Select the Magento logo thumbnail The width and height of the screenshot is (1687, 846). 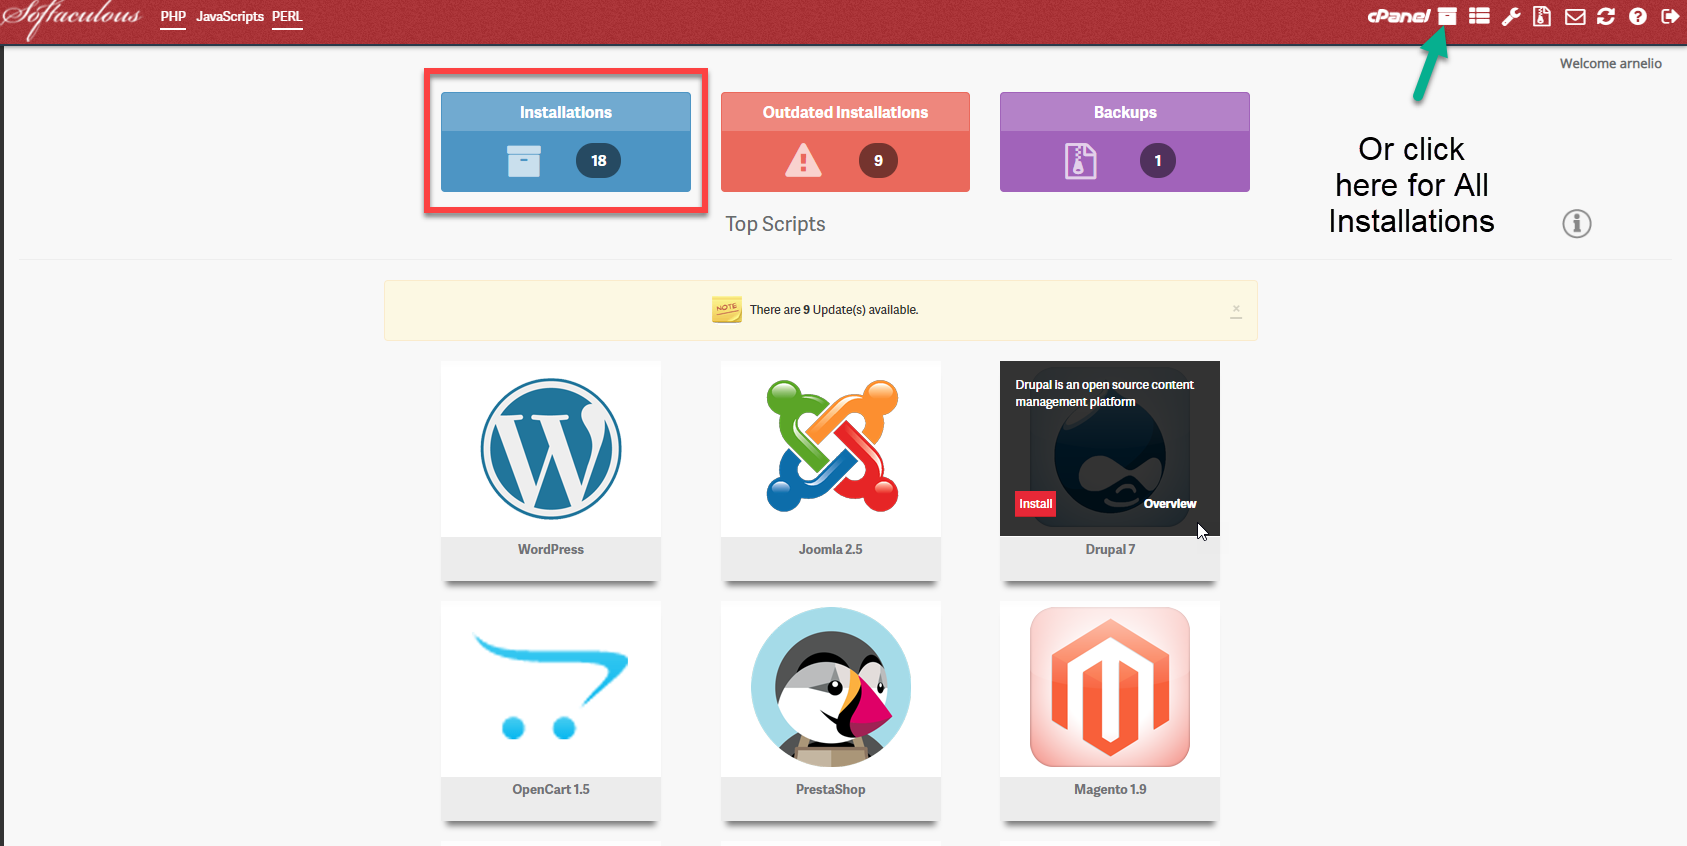click(1110, 688)
